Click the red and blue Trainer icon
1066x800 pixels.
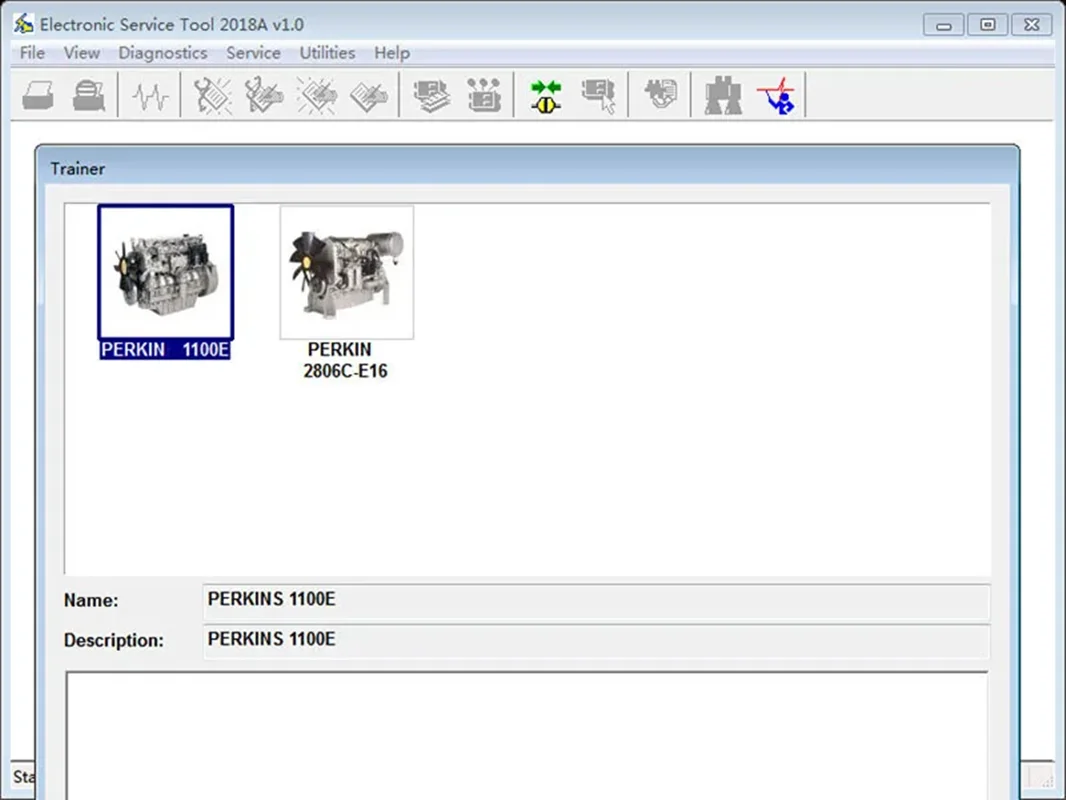pyautogui.click(x=776, y=96)
